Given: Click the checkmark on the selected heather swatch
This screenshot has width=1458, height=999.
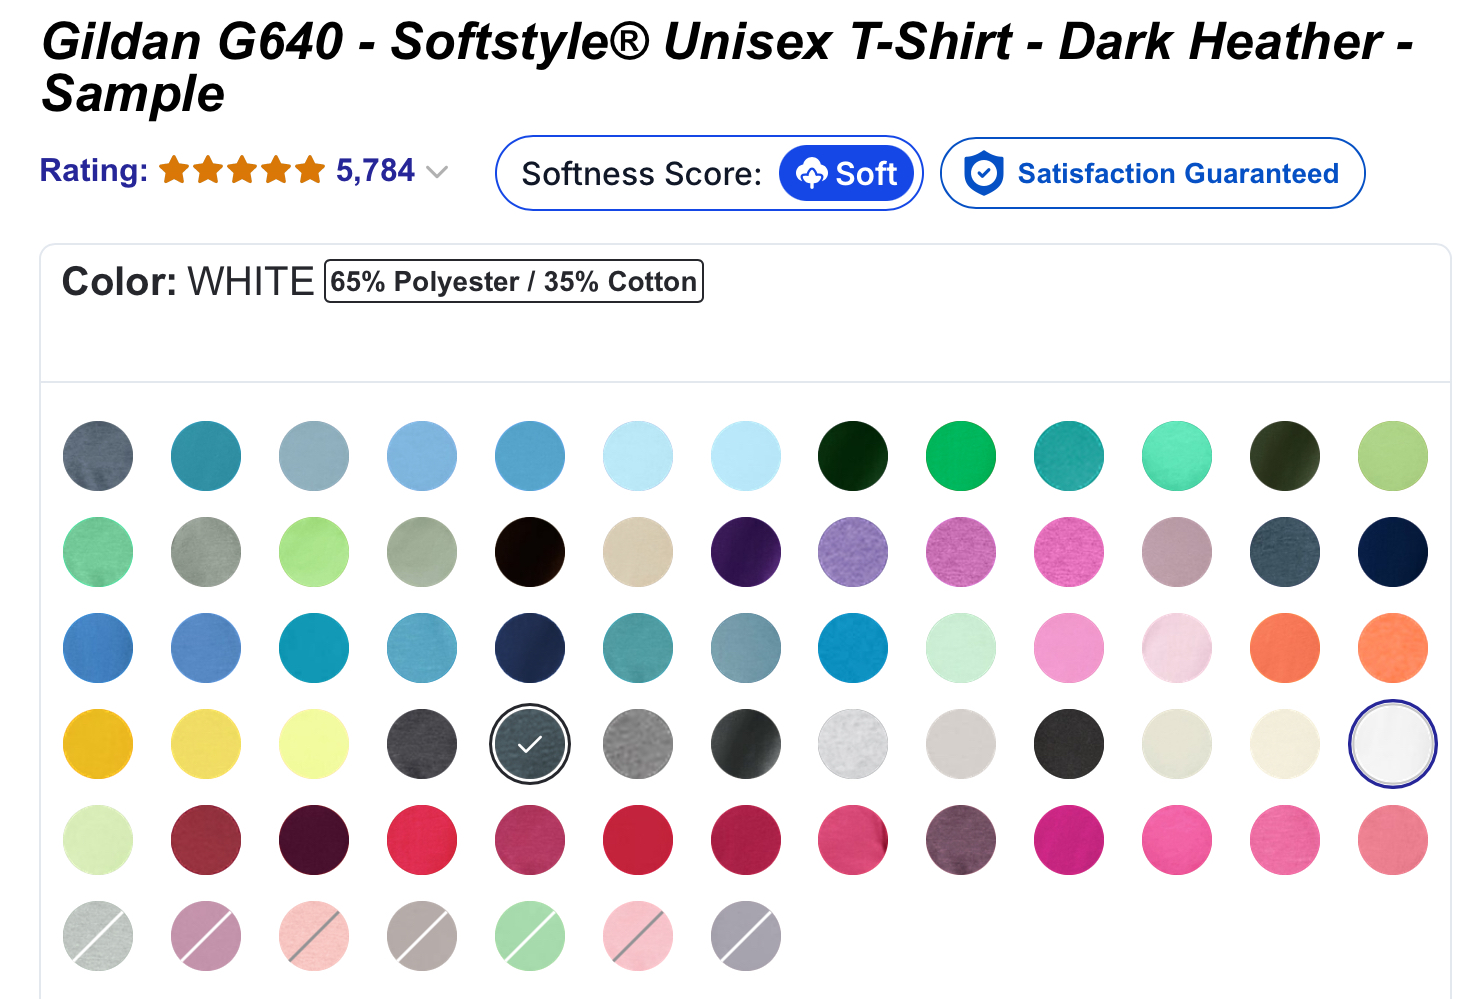Looking at the screenshot, I should [x=530, y=744].
